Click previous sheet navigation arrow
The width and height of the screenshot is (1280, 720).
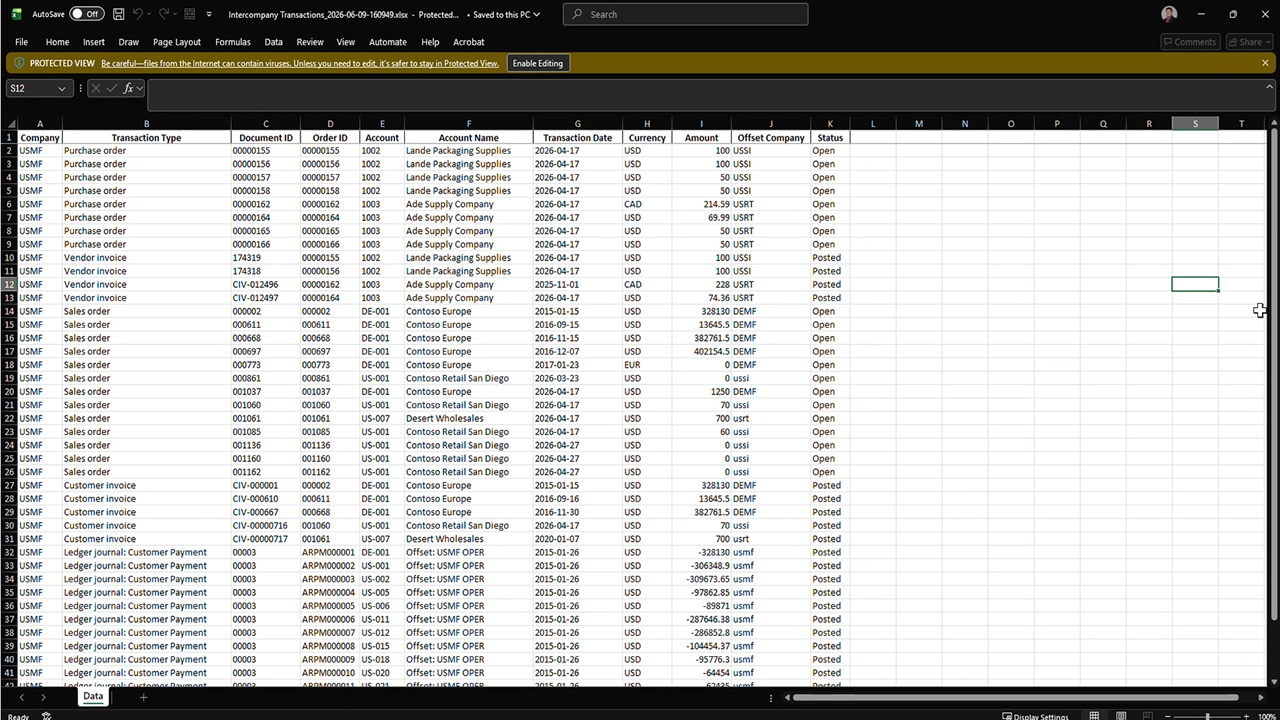(x=21, y=697)
